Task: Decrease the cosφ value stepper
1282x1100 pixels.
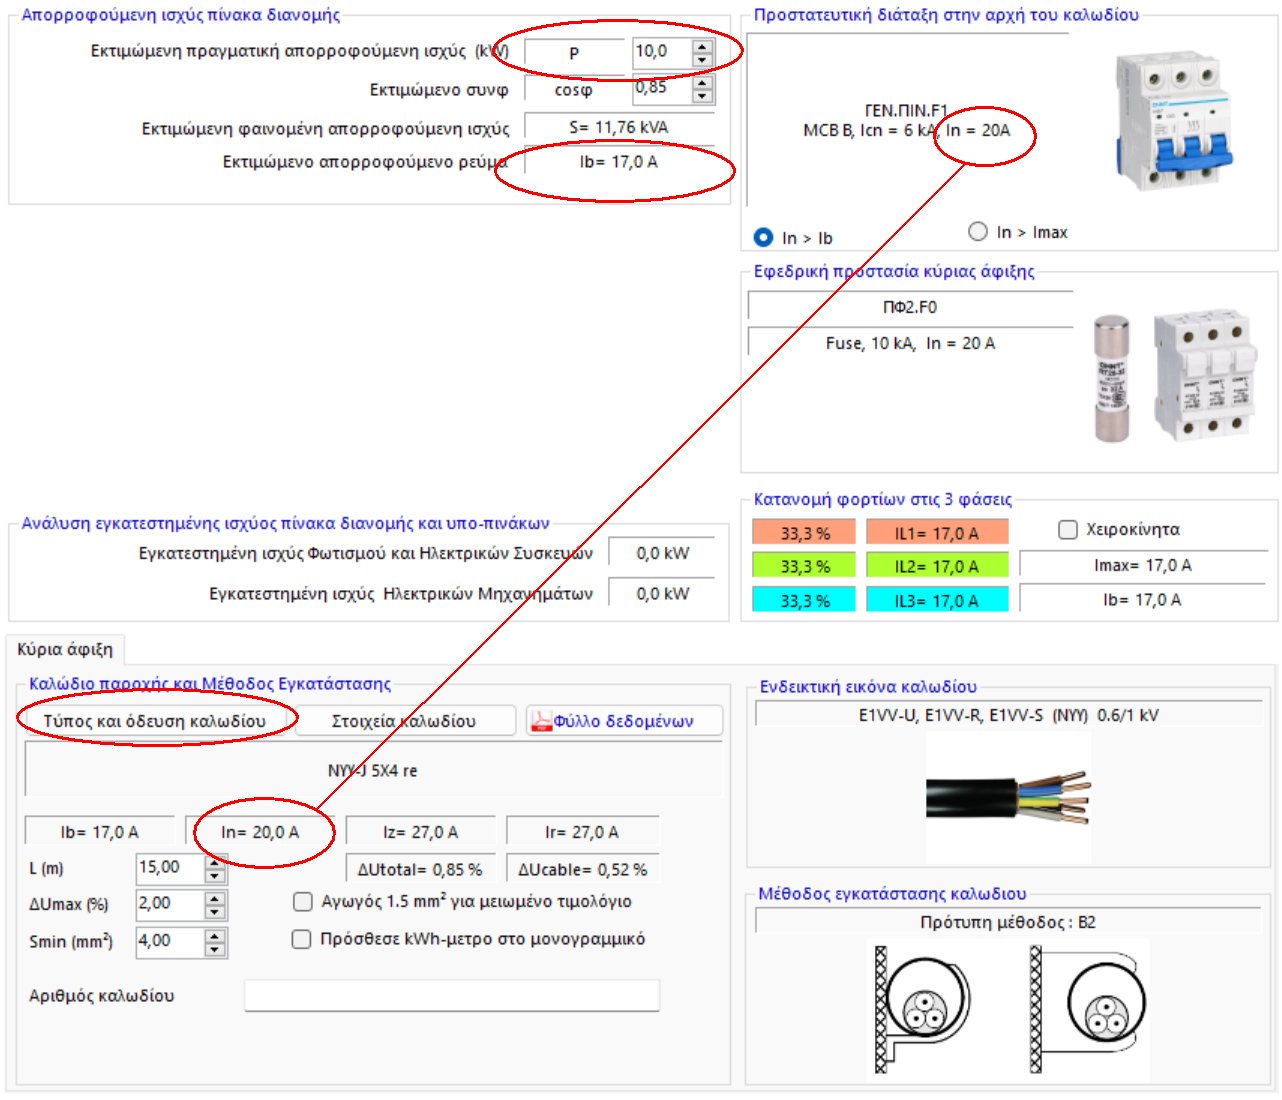Action: pyautogui.click(x=703, y=96)
